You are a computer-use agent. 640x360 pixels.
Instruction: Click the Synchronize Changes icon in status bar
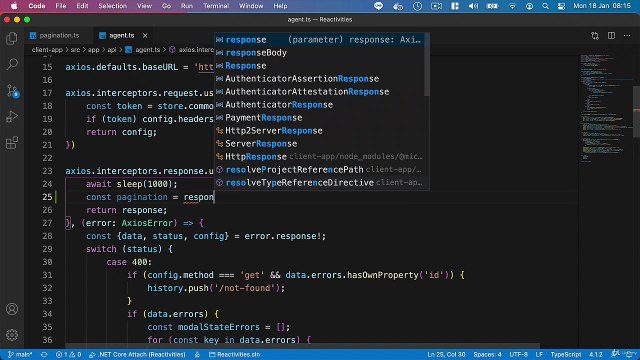(44, 355)
